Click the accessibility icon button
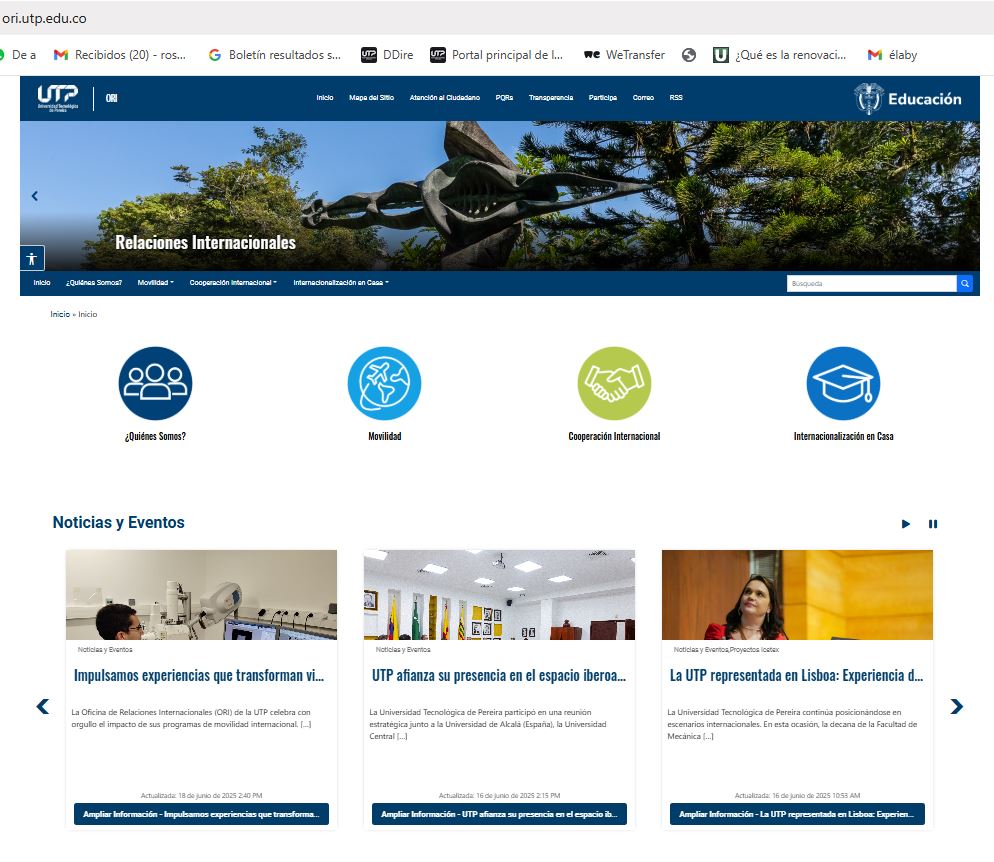This screenshot has height=862, width=994. click(32, 259)
